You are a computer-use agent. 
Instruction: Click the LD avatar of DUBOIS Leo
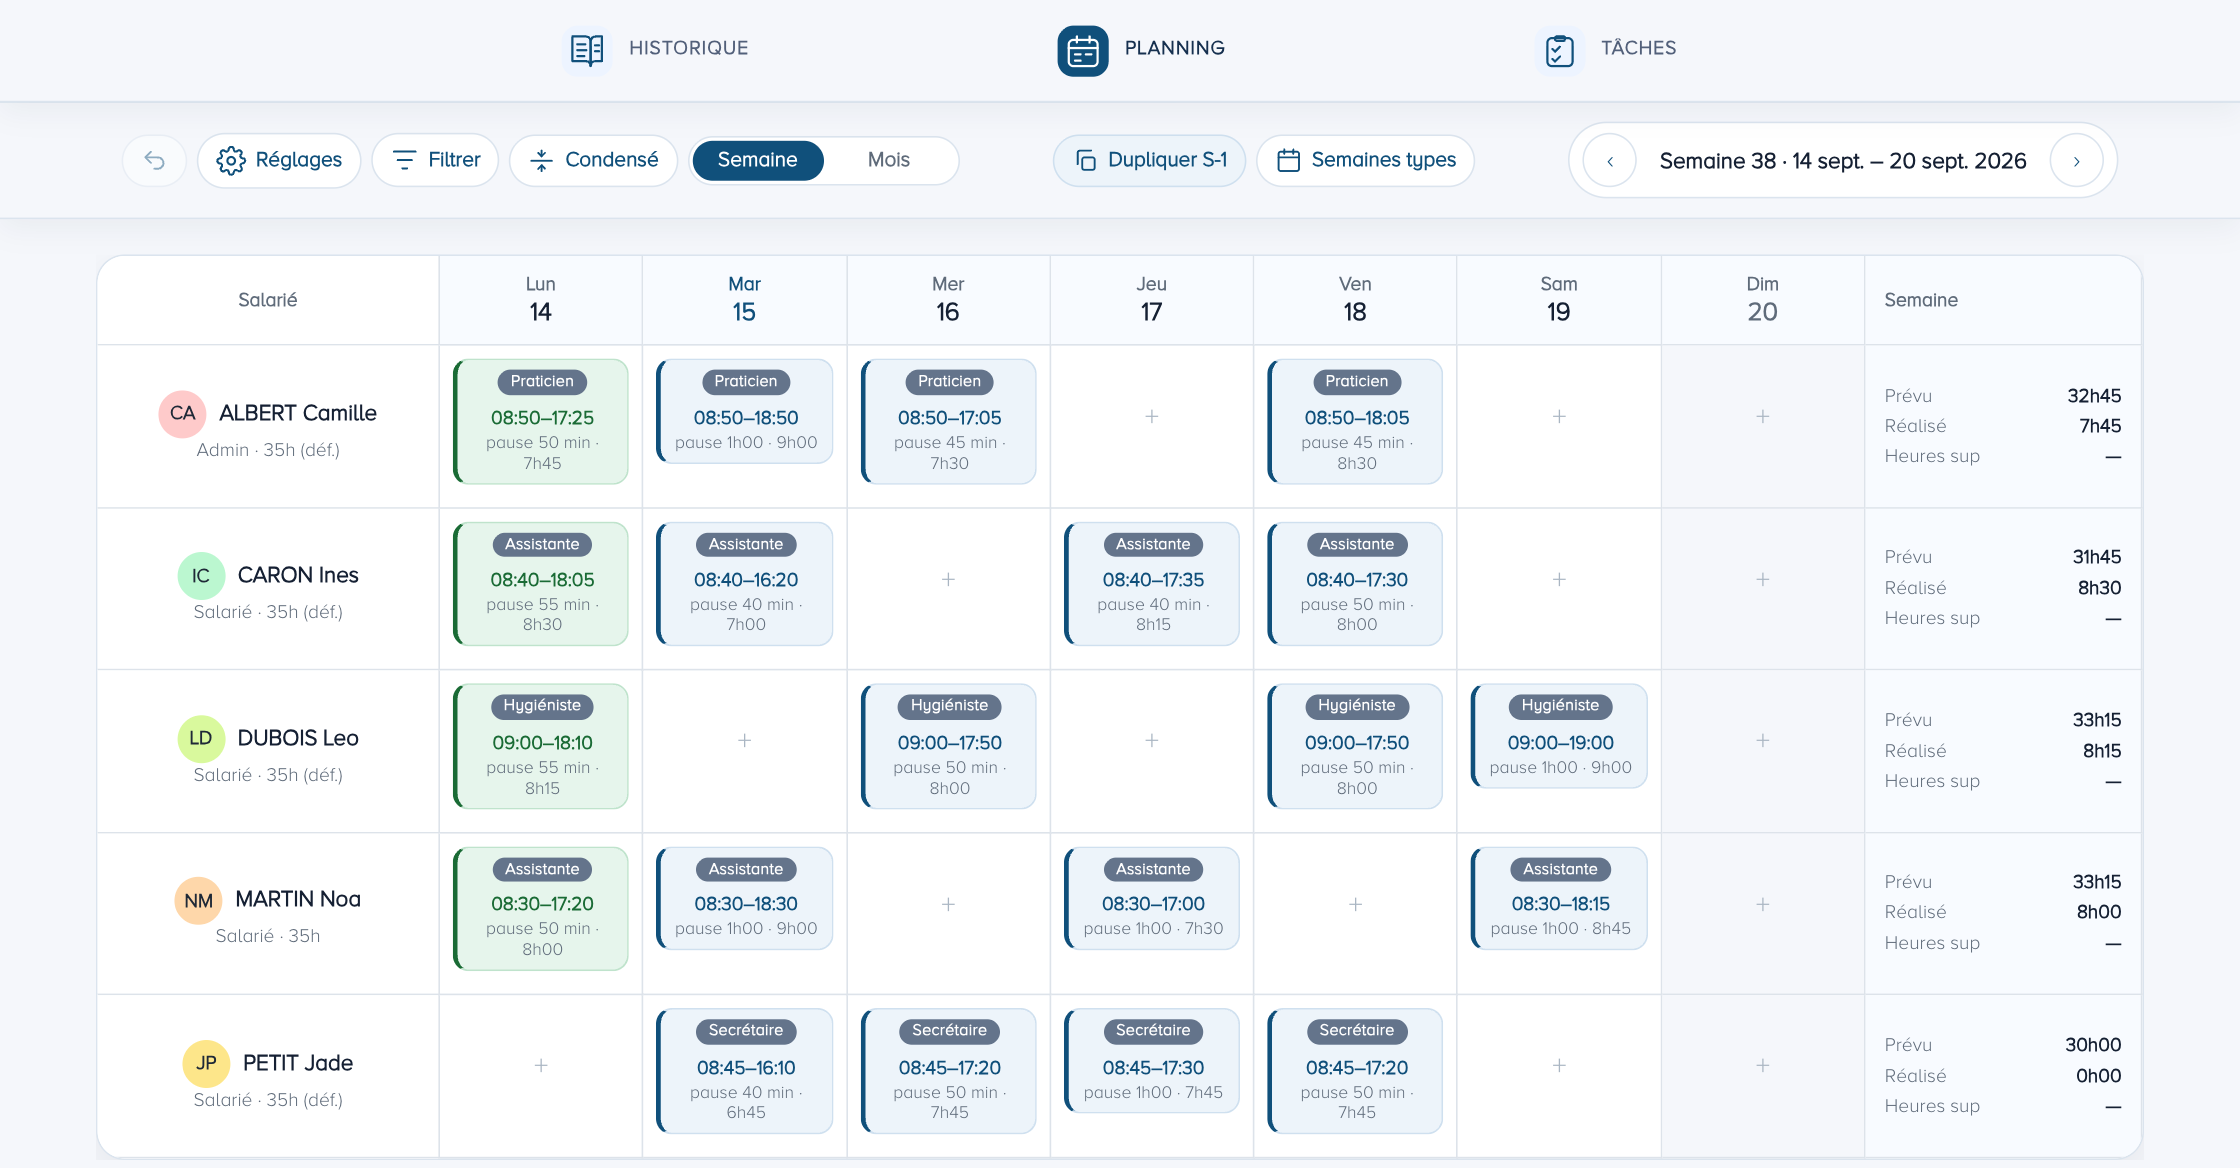pyautogui.click(x=201, y=738)
